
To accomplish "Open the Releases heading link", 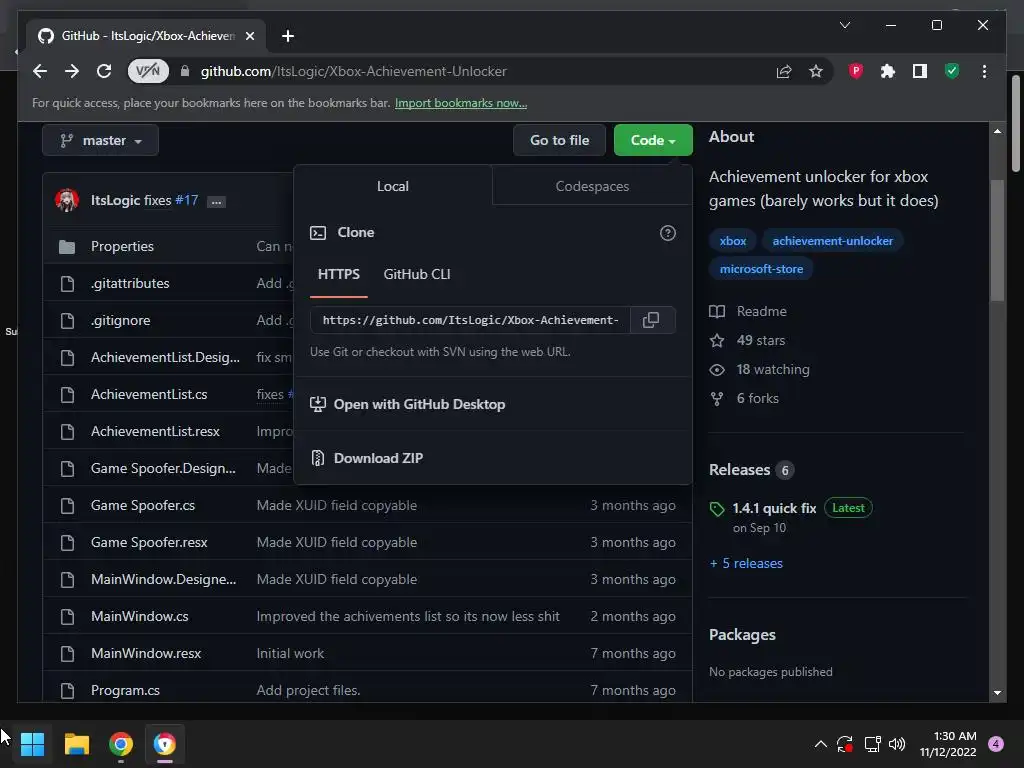I will tap(751, 470).
